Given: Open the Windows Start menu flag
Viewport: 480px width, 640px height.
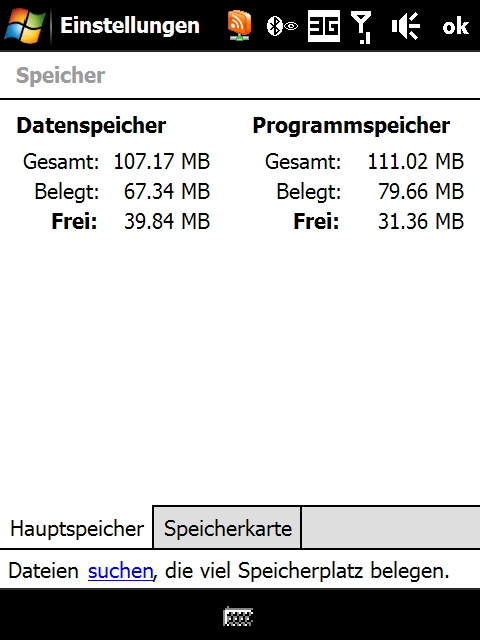Looking at the screenshot, I should [x=24, y=26].
